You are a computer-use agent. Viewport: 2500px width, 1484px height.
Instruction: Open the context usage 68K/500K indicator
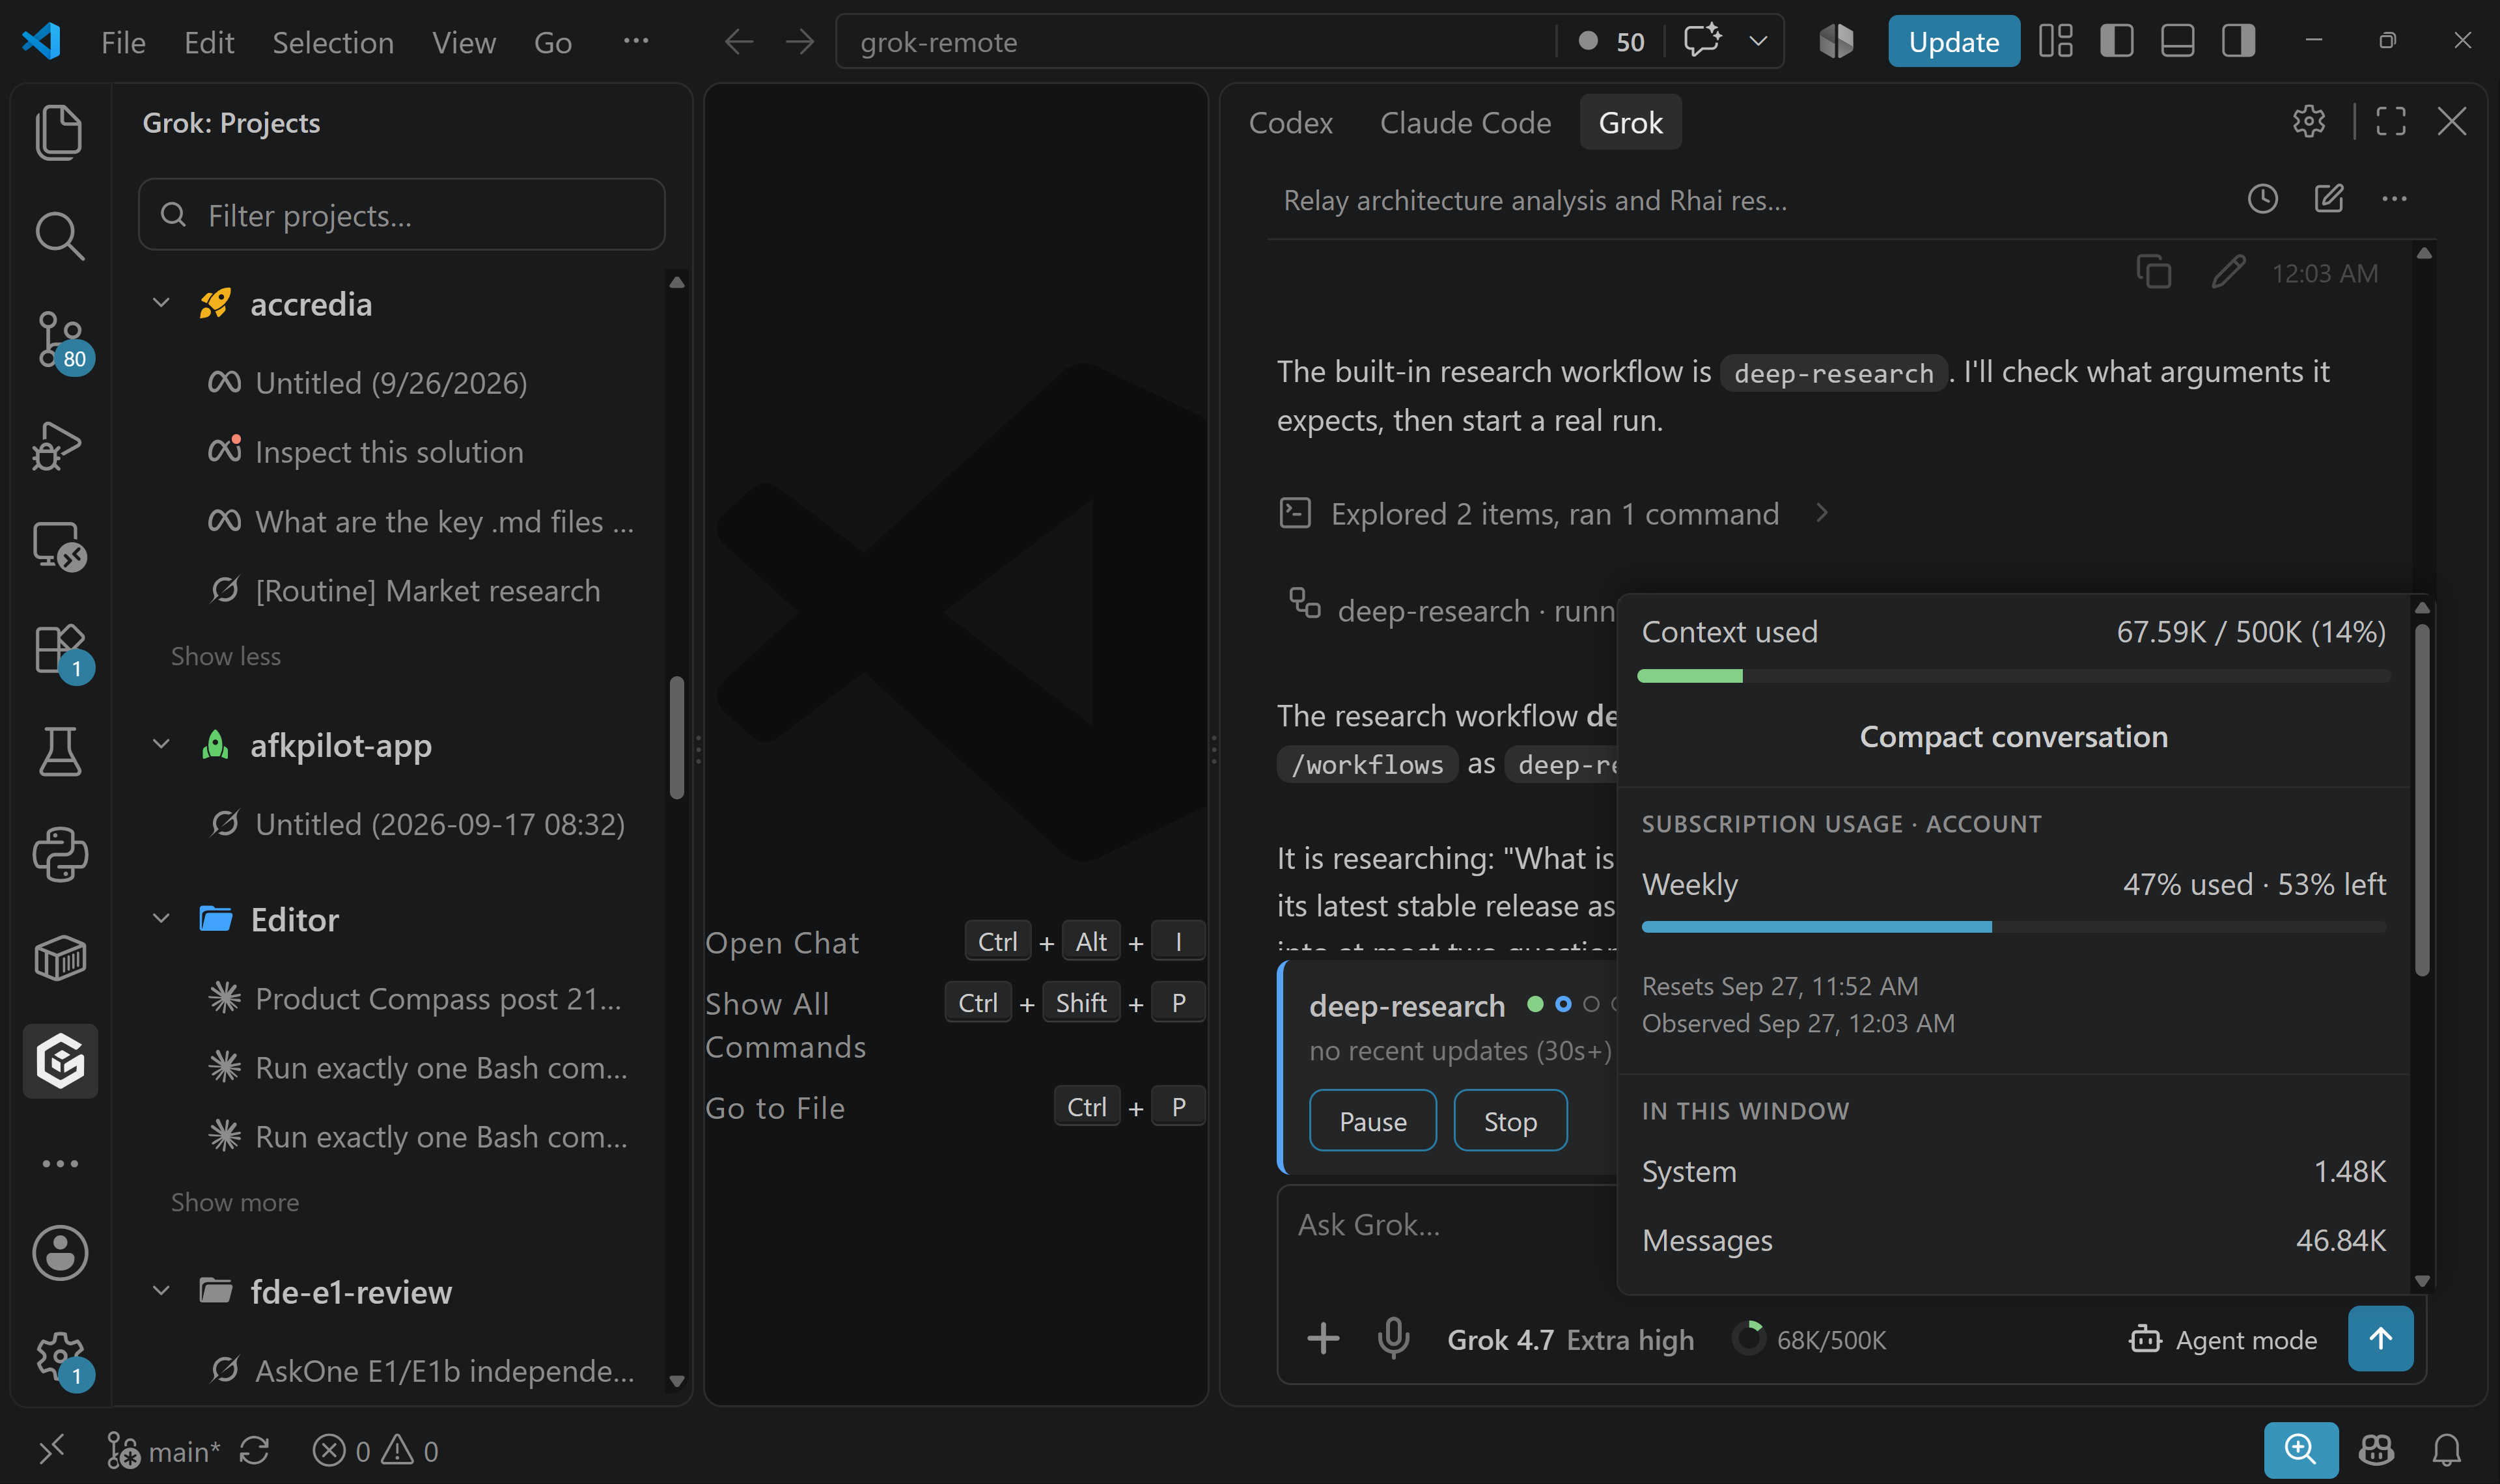point(1809,1339)
